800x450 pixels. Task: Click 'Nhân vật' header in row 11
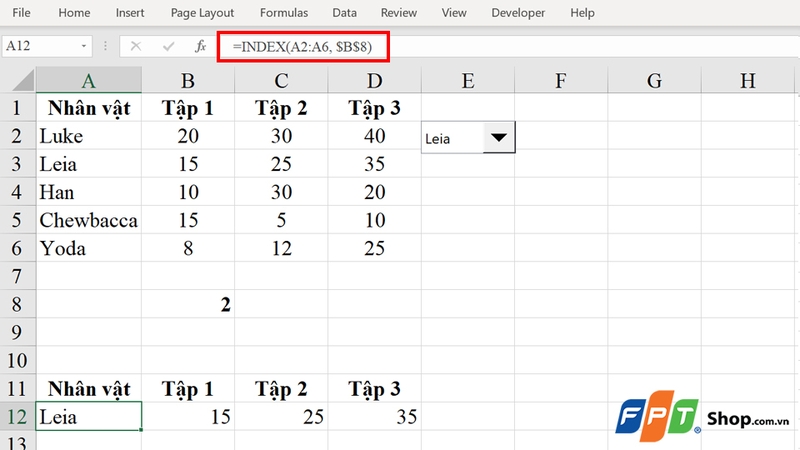point(89,388)
